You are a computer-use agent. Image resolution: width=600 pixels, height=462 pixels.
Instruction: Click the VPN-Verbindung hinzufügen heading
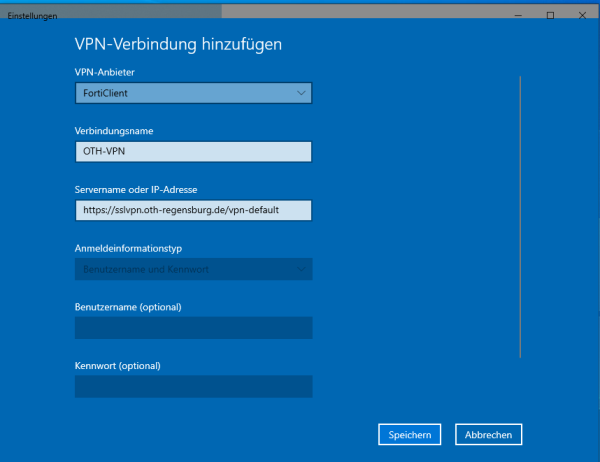[178, 44]
